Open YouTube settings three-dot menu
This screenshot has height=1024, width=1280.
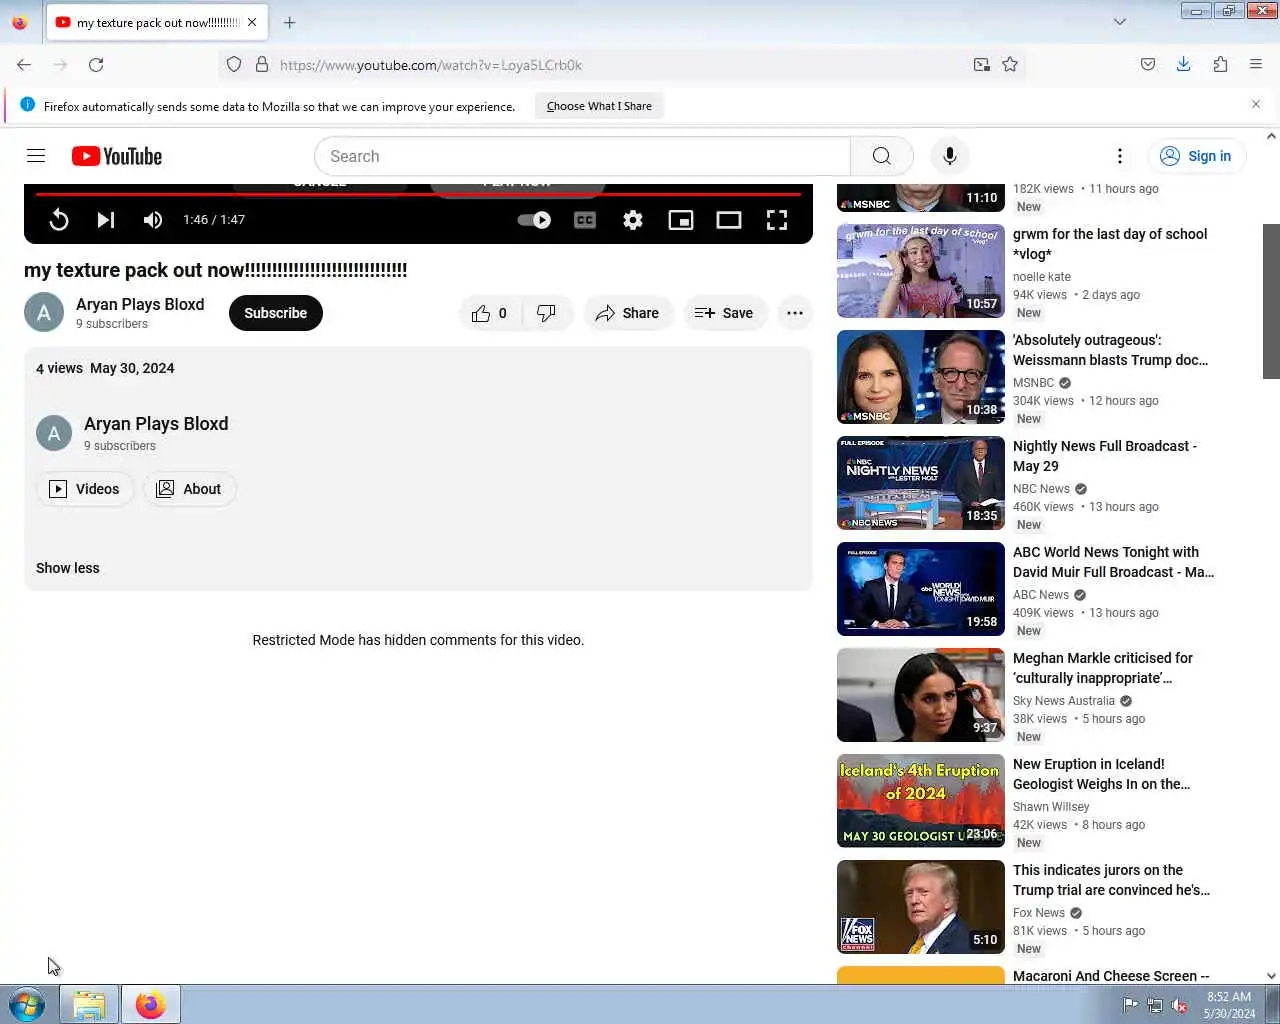coord(1120,156)
